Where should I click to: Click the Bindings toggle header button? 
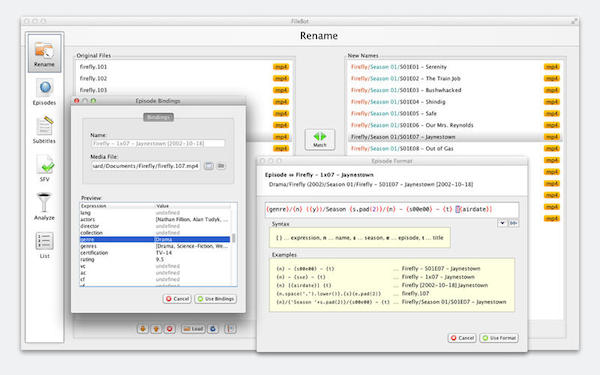click(158, 117)
